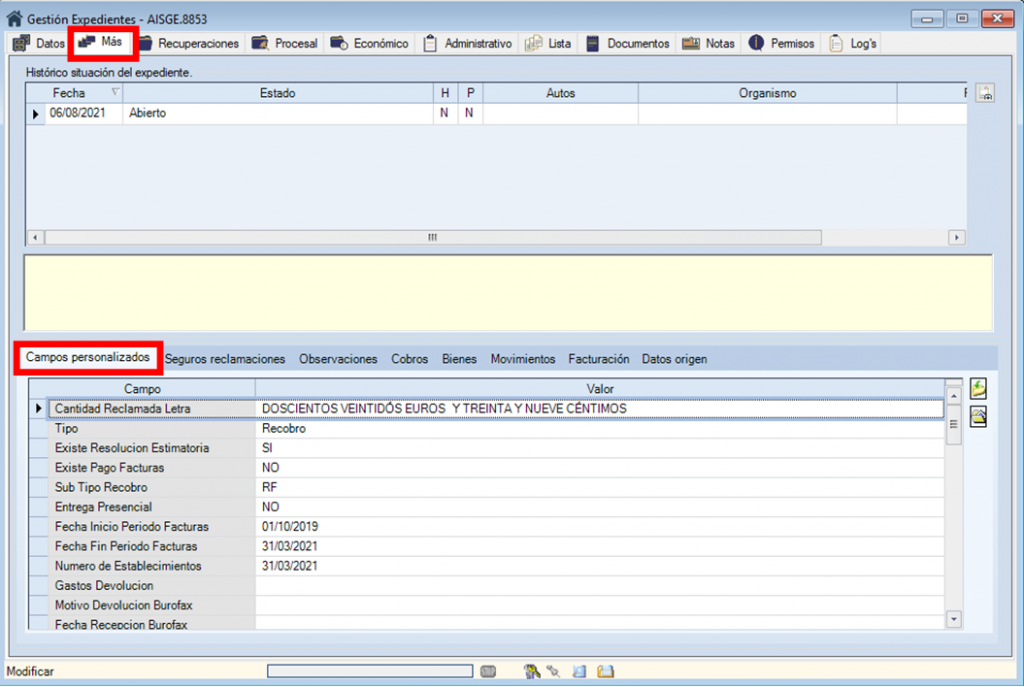Screen dimensions: 1024x687
Task: Open the Facturación sub-tab
Action: coord(598,359)
